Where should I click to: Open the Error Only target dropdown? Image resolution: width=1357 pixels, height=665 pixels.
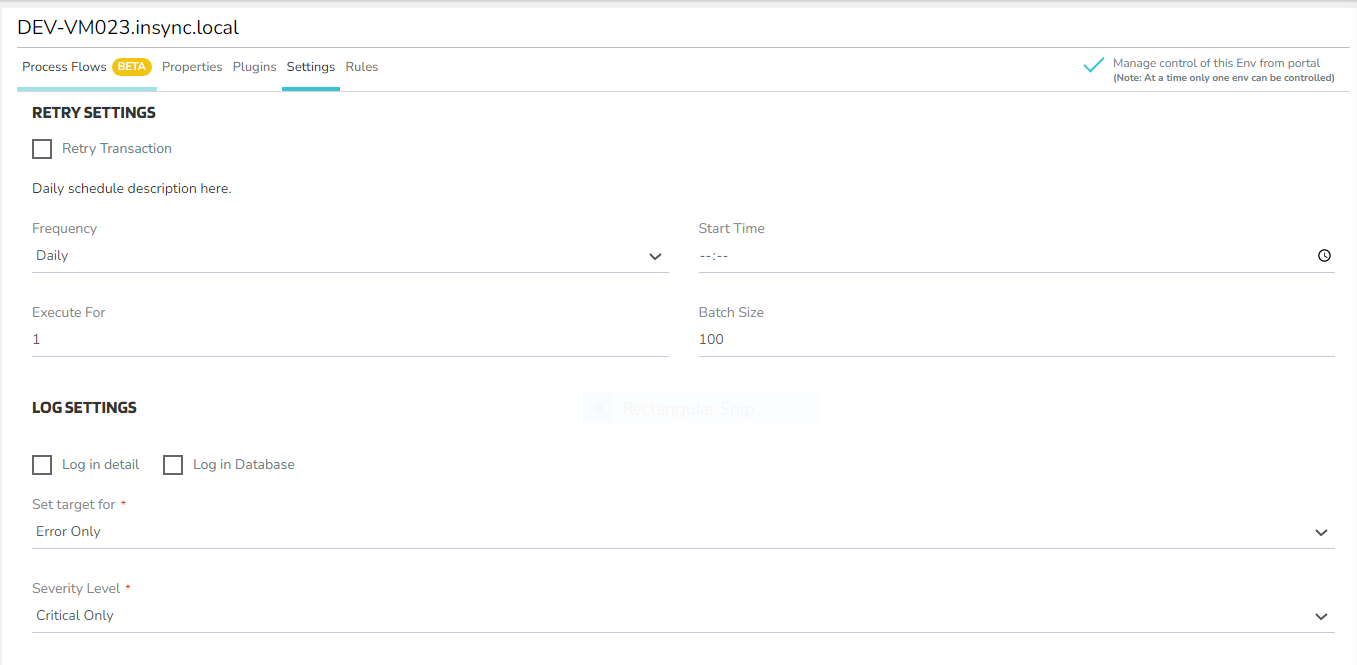coord(670,532)
